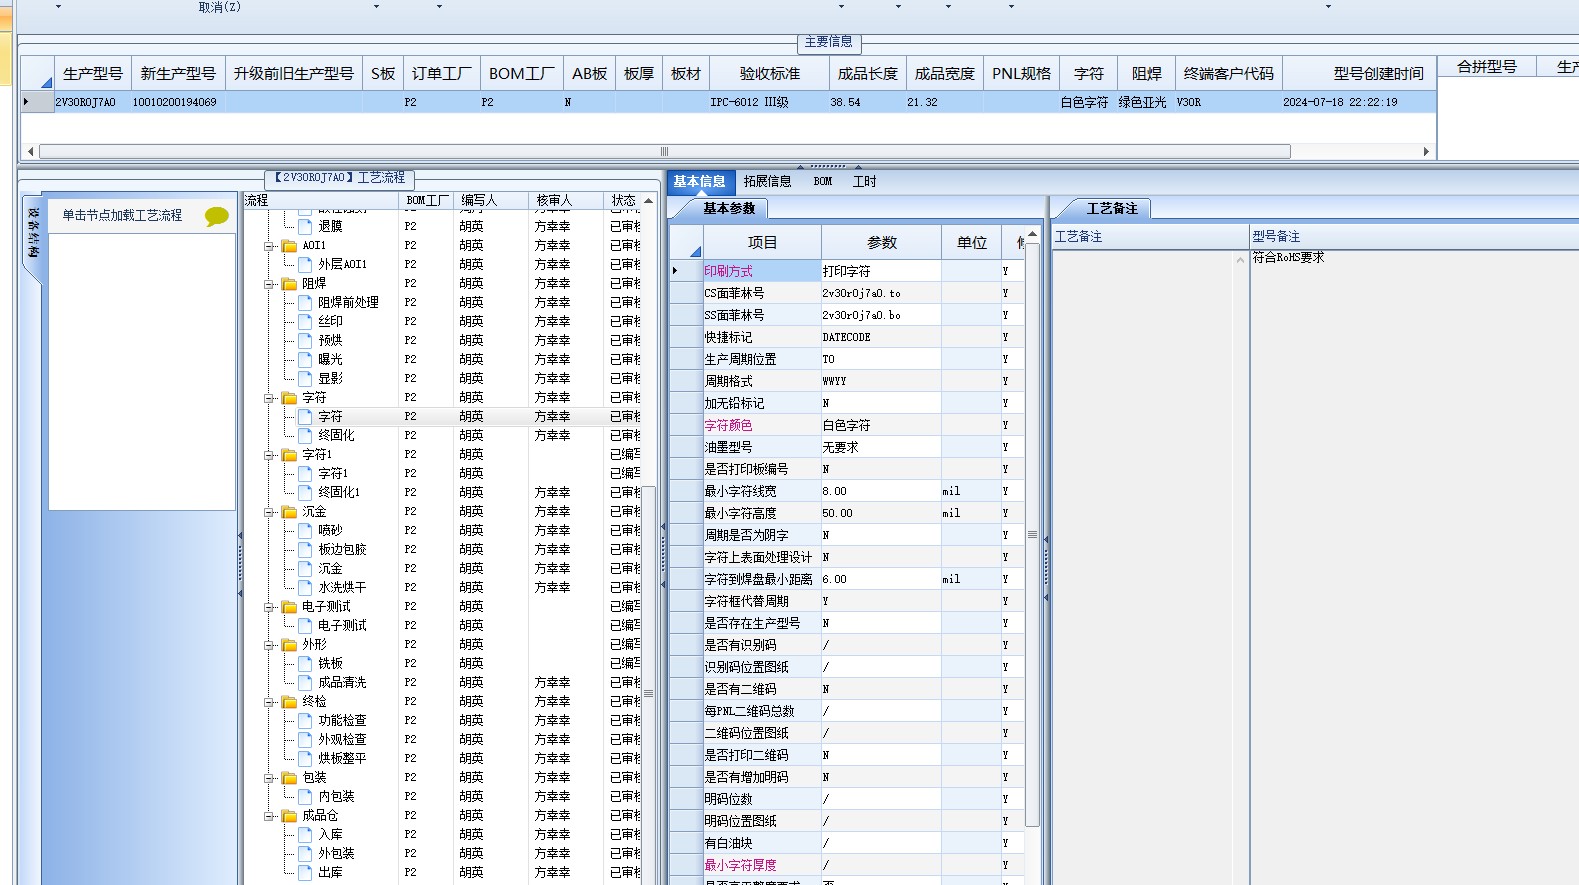
Task: Click the WWYY 周期格式 value
Action: [881, 381]
